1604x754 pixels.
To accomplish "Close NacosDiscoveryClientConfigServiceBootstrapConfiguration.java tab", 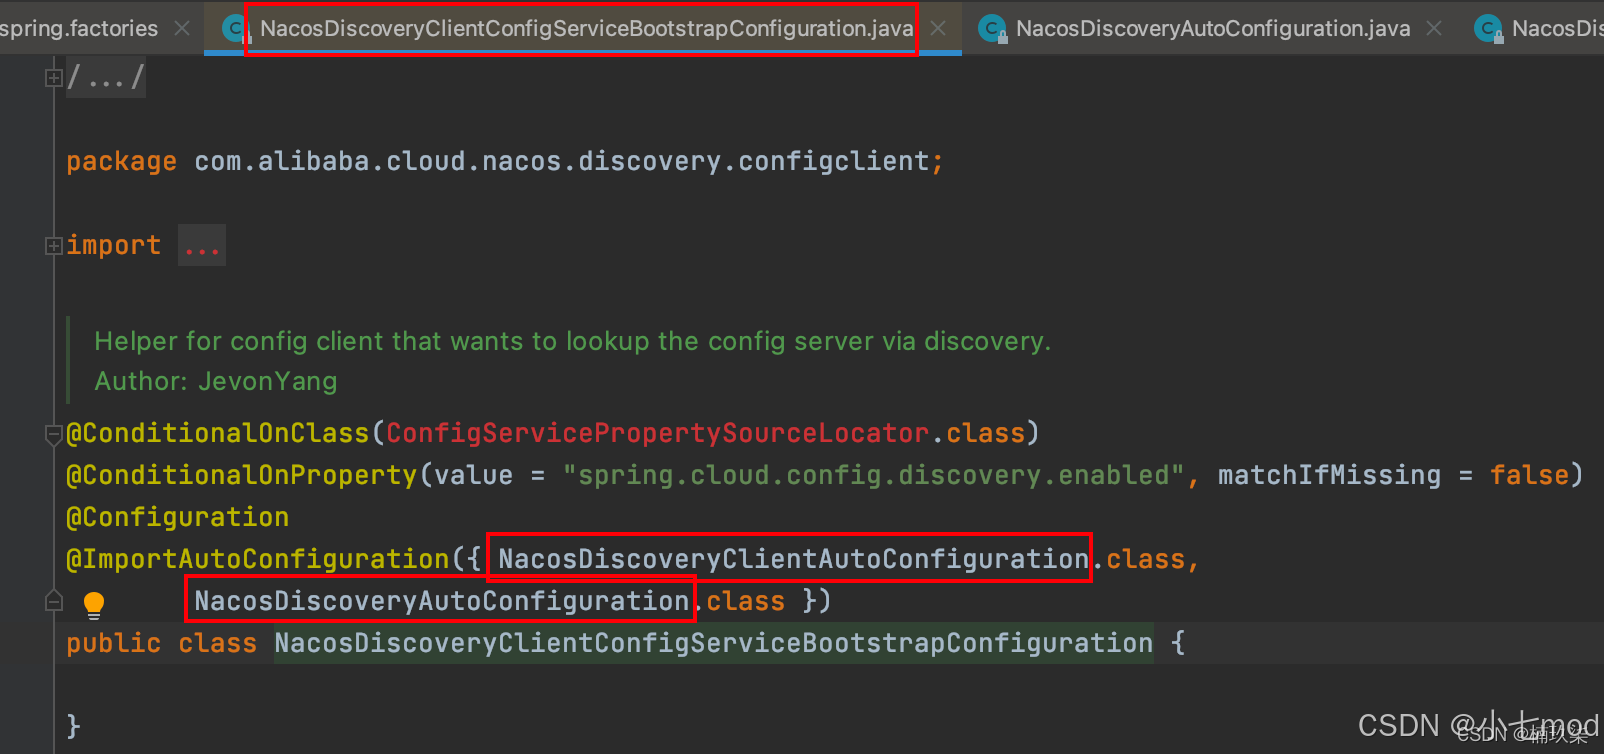I will pyautogui.click(x=938, y=28).
